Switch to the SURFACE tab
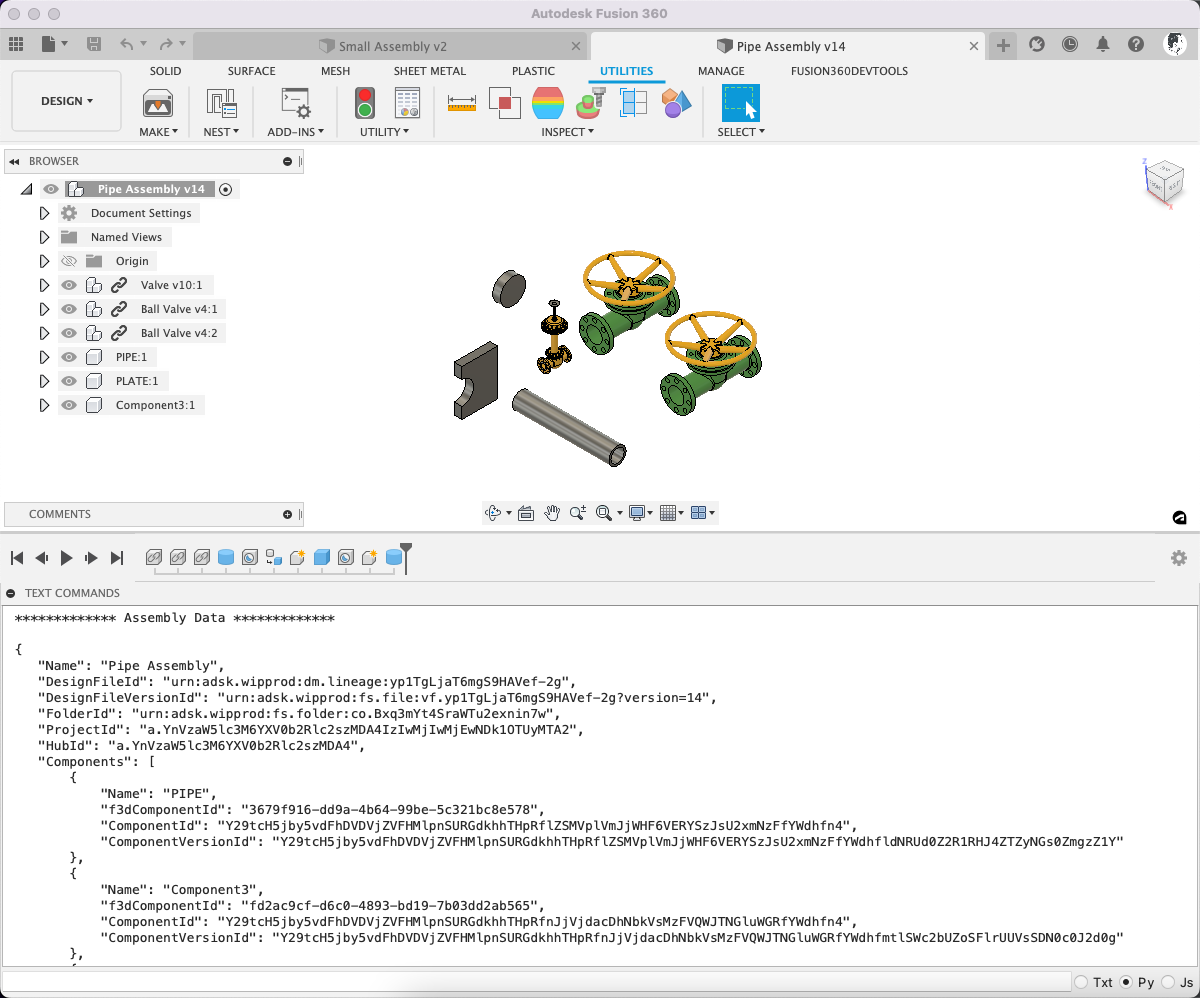Viewport: 1200px width, 998px height. (251, 71)
